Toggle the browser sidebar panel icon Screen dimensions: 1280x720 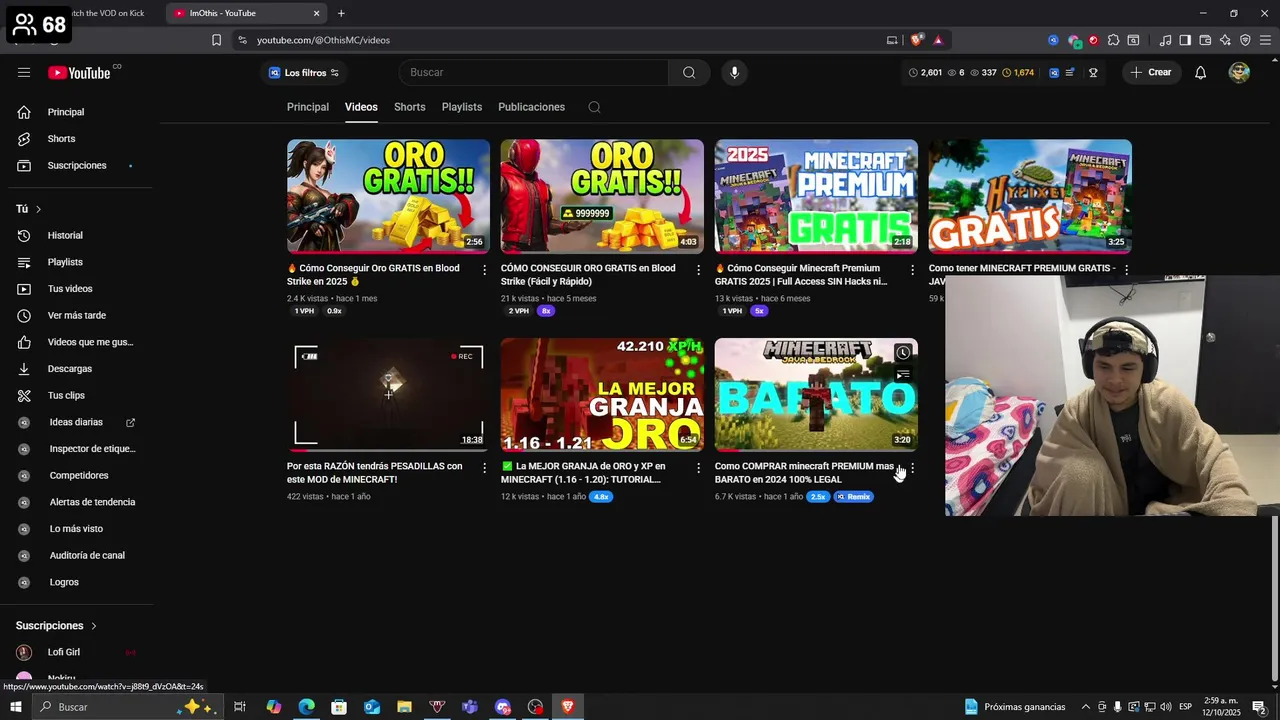pos(1185,40)
